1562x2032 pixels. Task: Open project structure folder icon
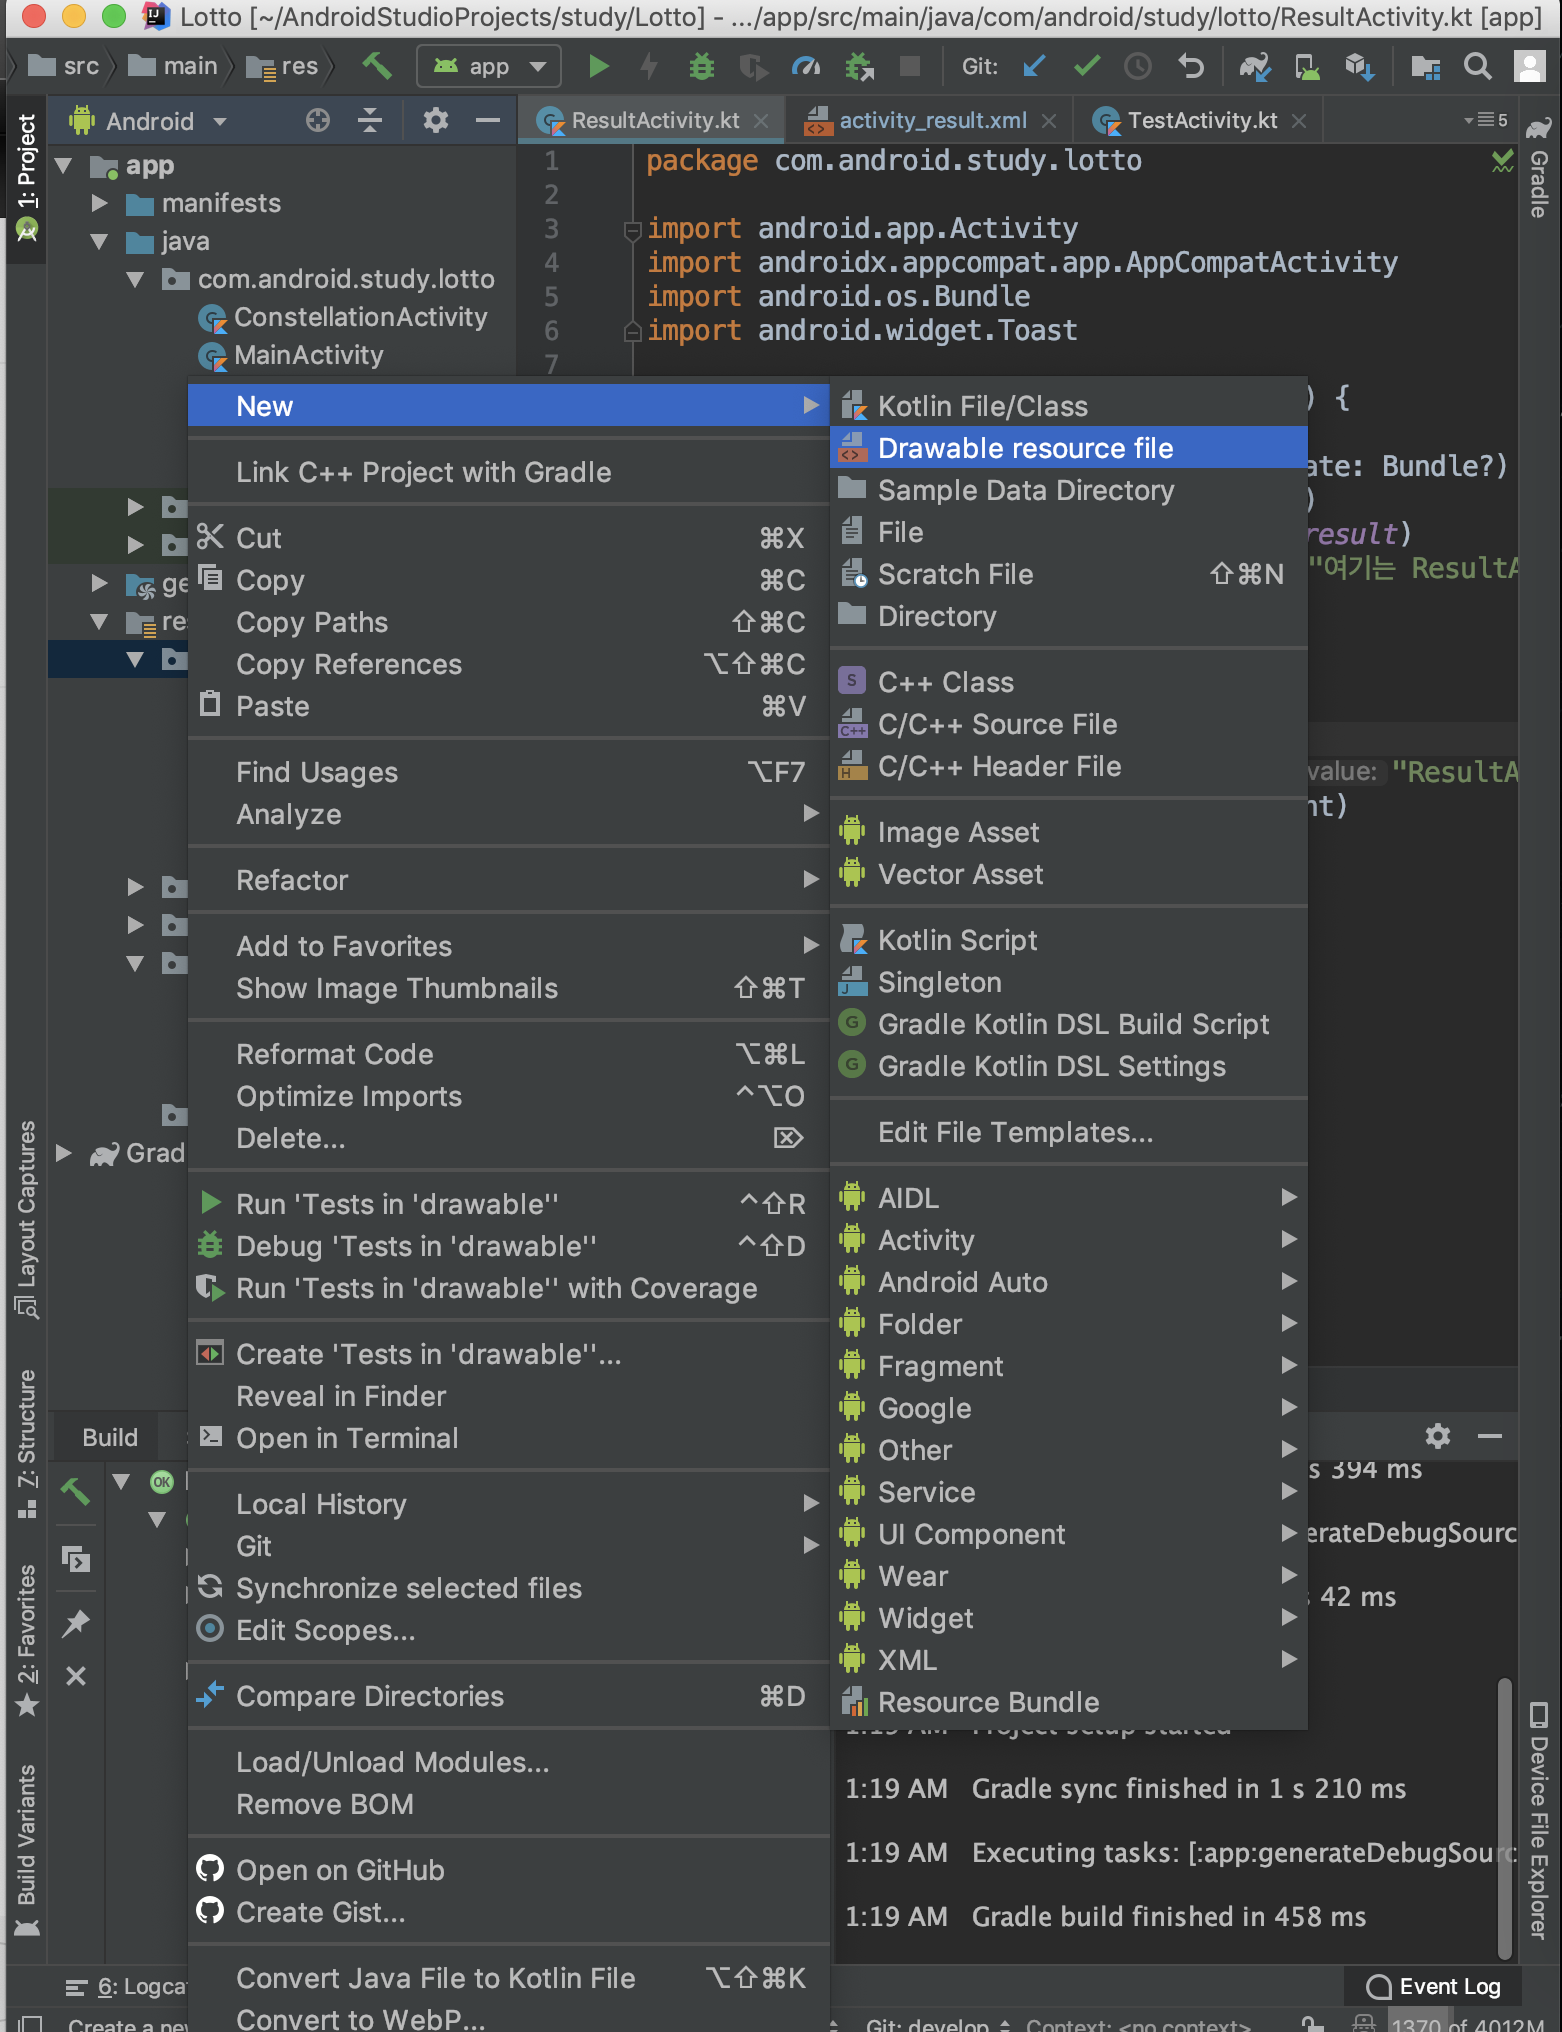pos(1425,67)
